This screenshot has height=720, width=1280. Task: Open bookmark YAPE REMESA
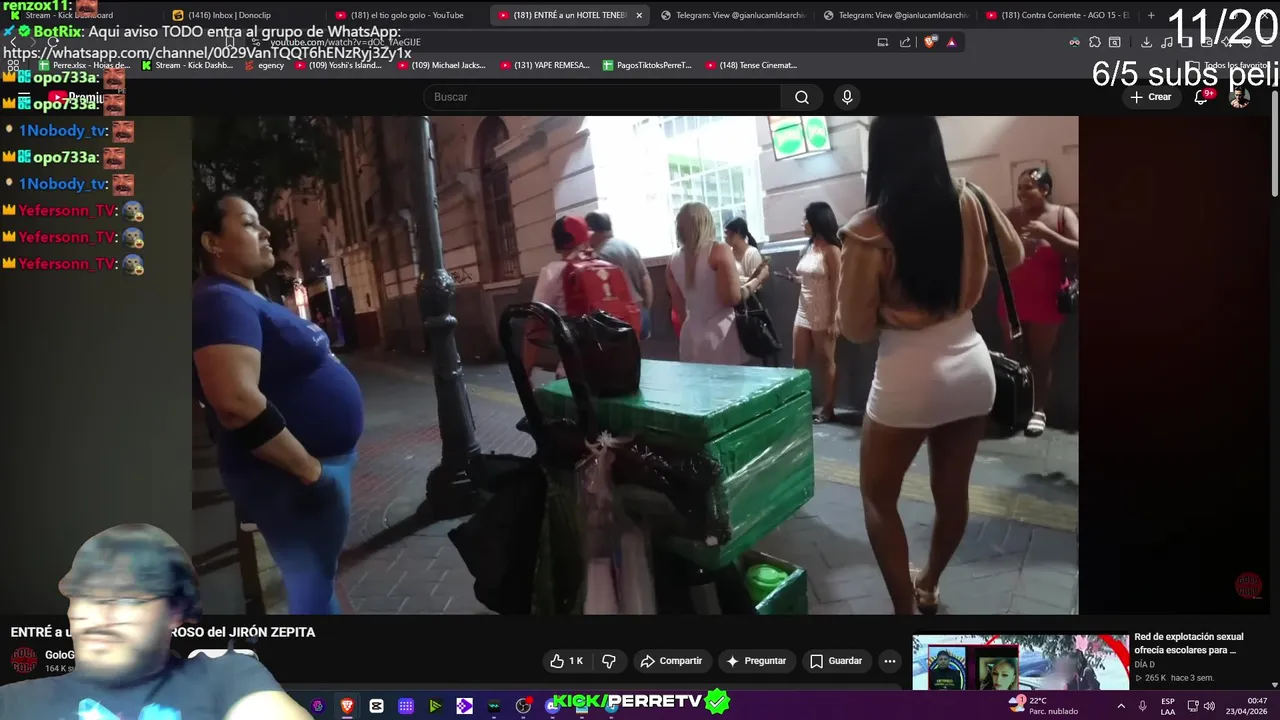point(544,65)
